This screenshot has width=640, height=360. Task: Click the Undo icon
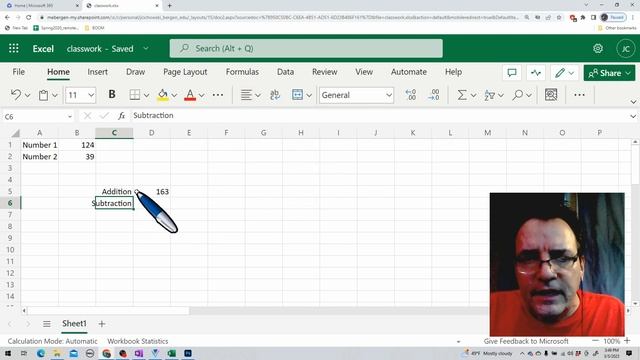click(x=16, y=95)
